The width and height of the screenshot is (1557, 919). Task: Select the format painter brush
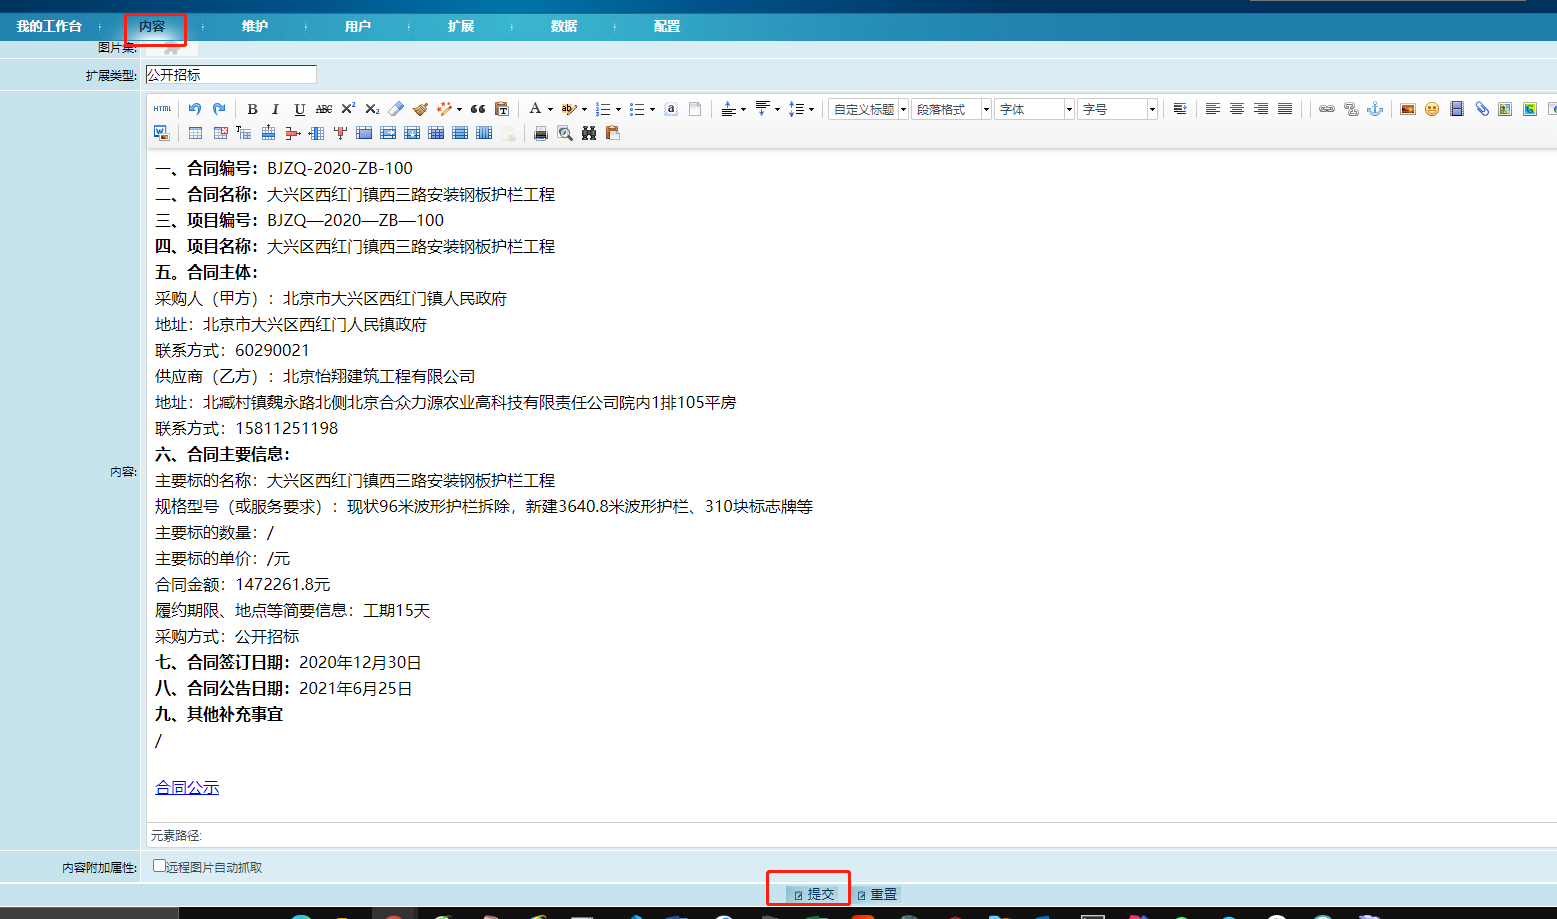click(x=420, y=109)
